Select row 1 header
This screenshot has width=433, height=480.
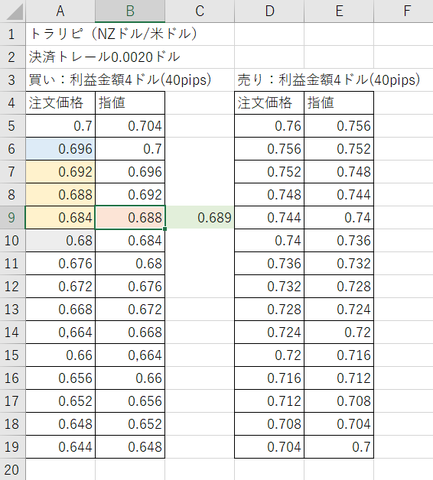coord(13,34)
